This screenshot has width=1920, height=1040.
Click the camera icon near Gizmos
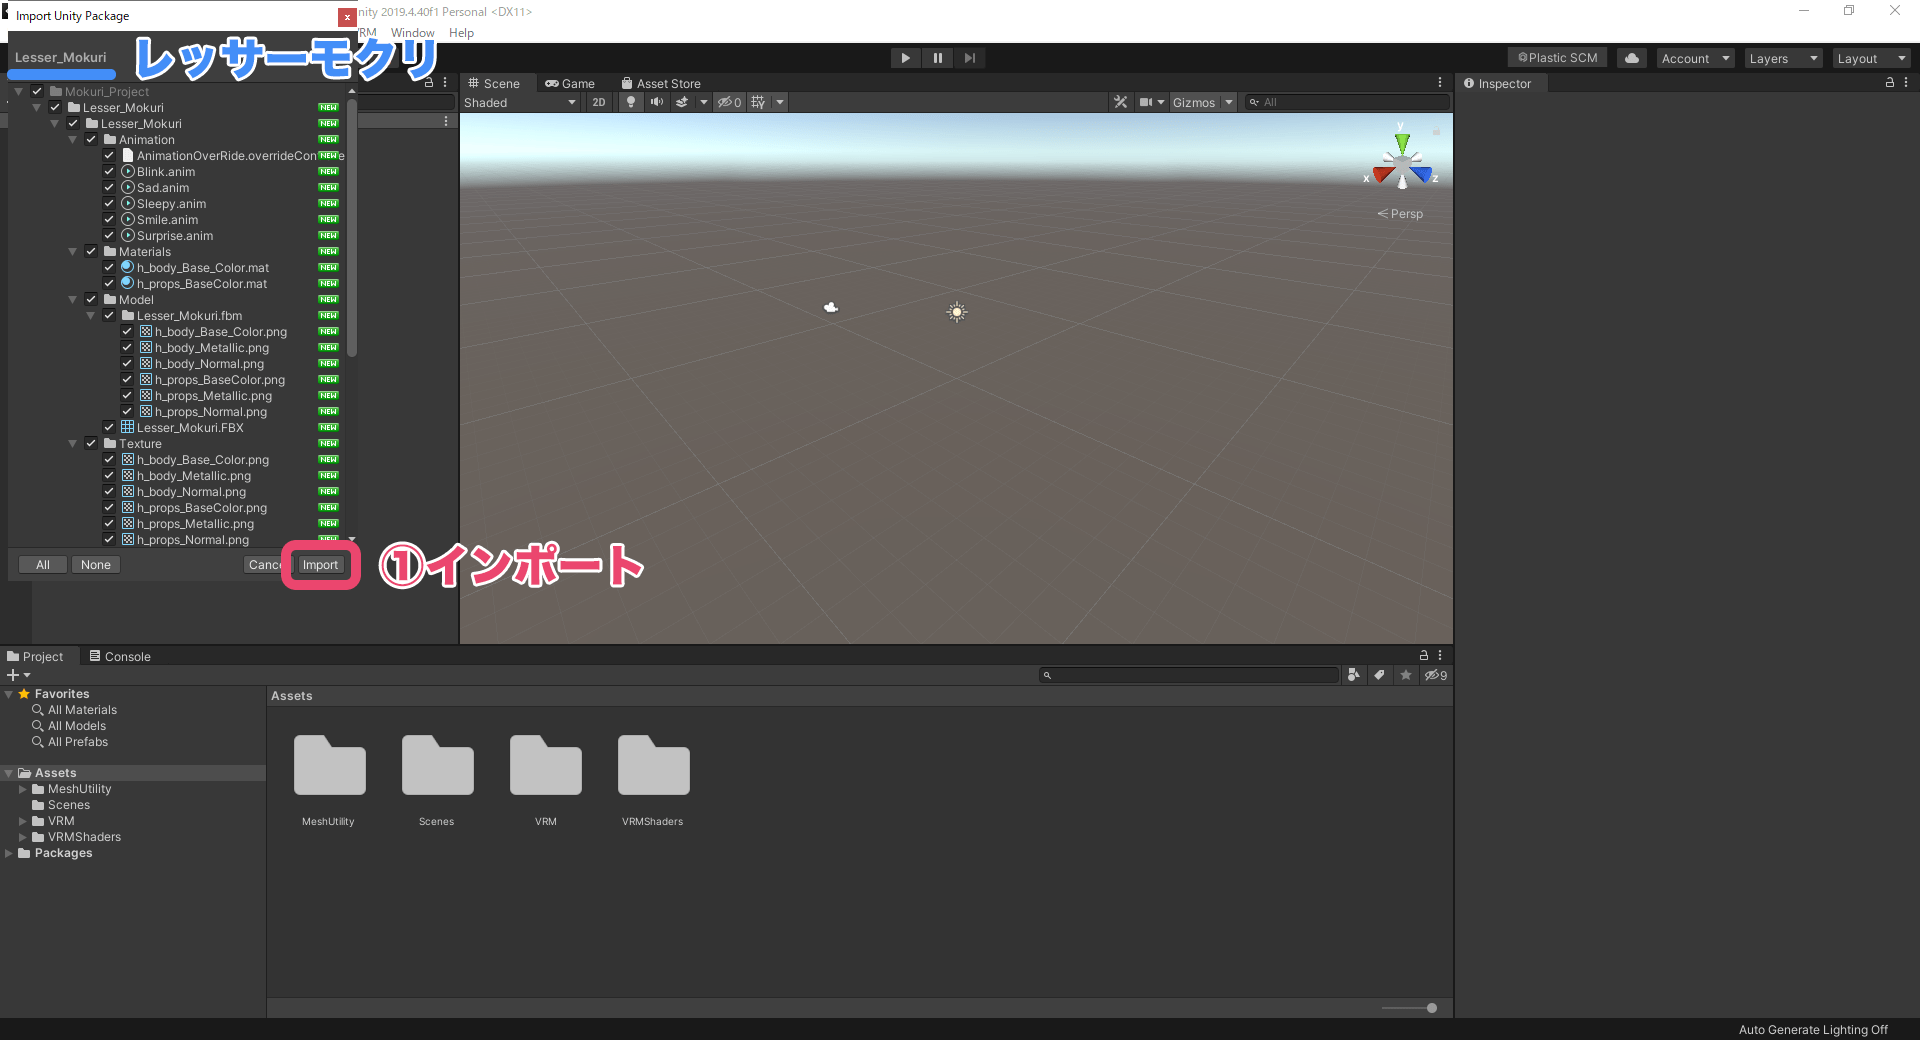click(x=1145, y=102)
